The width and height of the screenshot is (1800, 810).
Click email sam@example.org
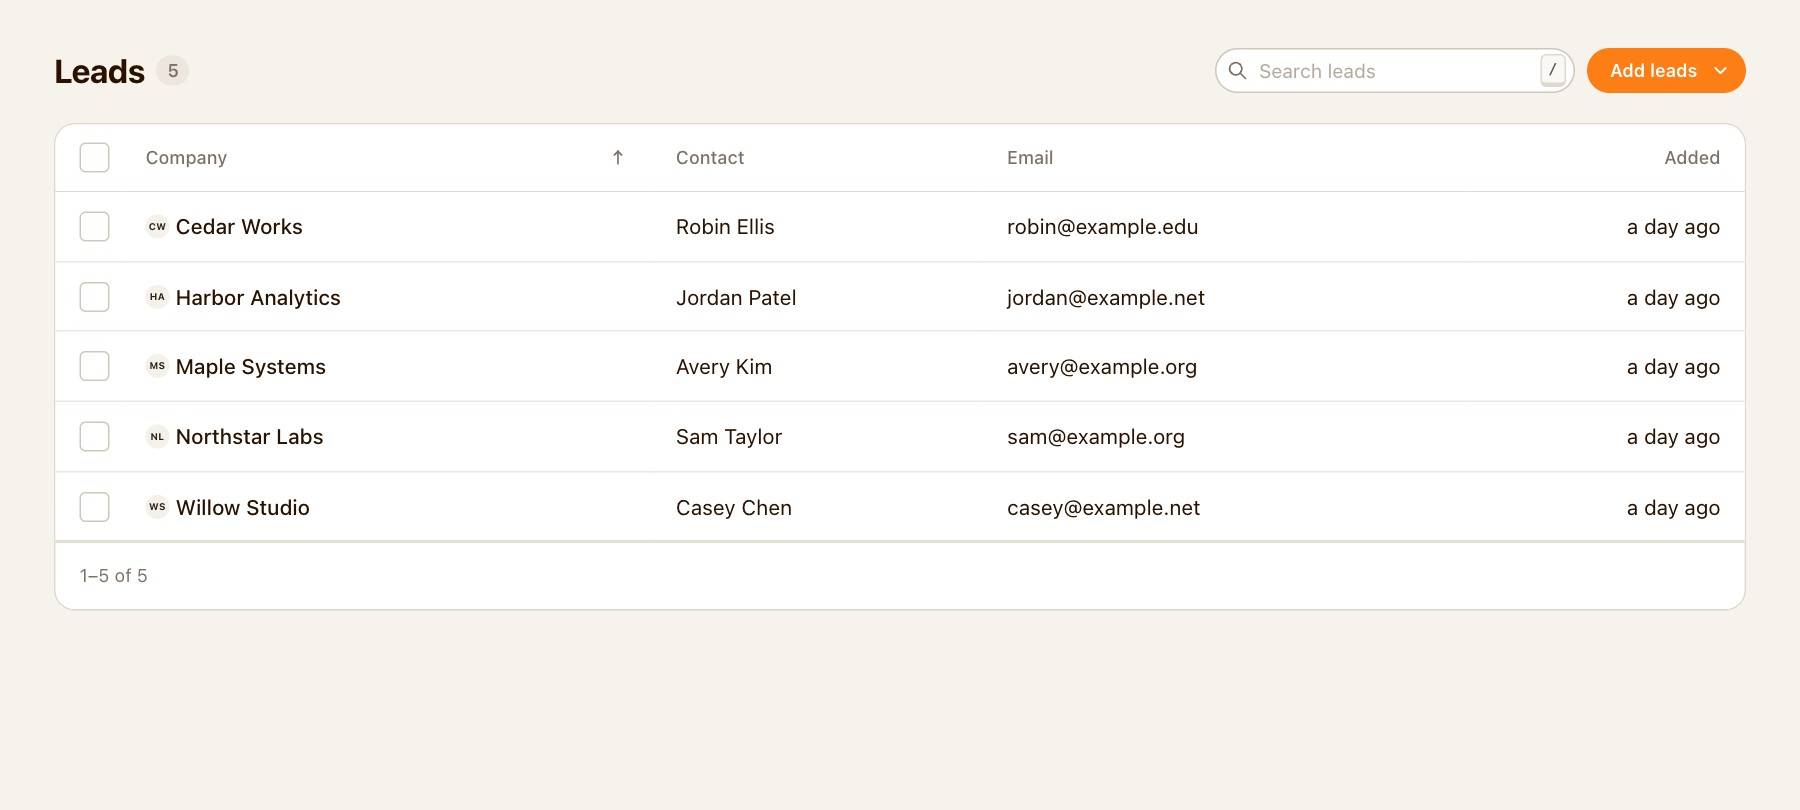tap(1096, 437)
